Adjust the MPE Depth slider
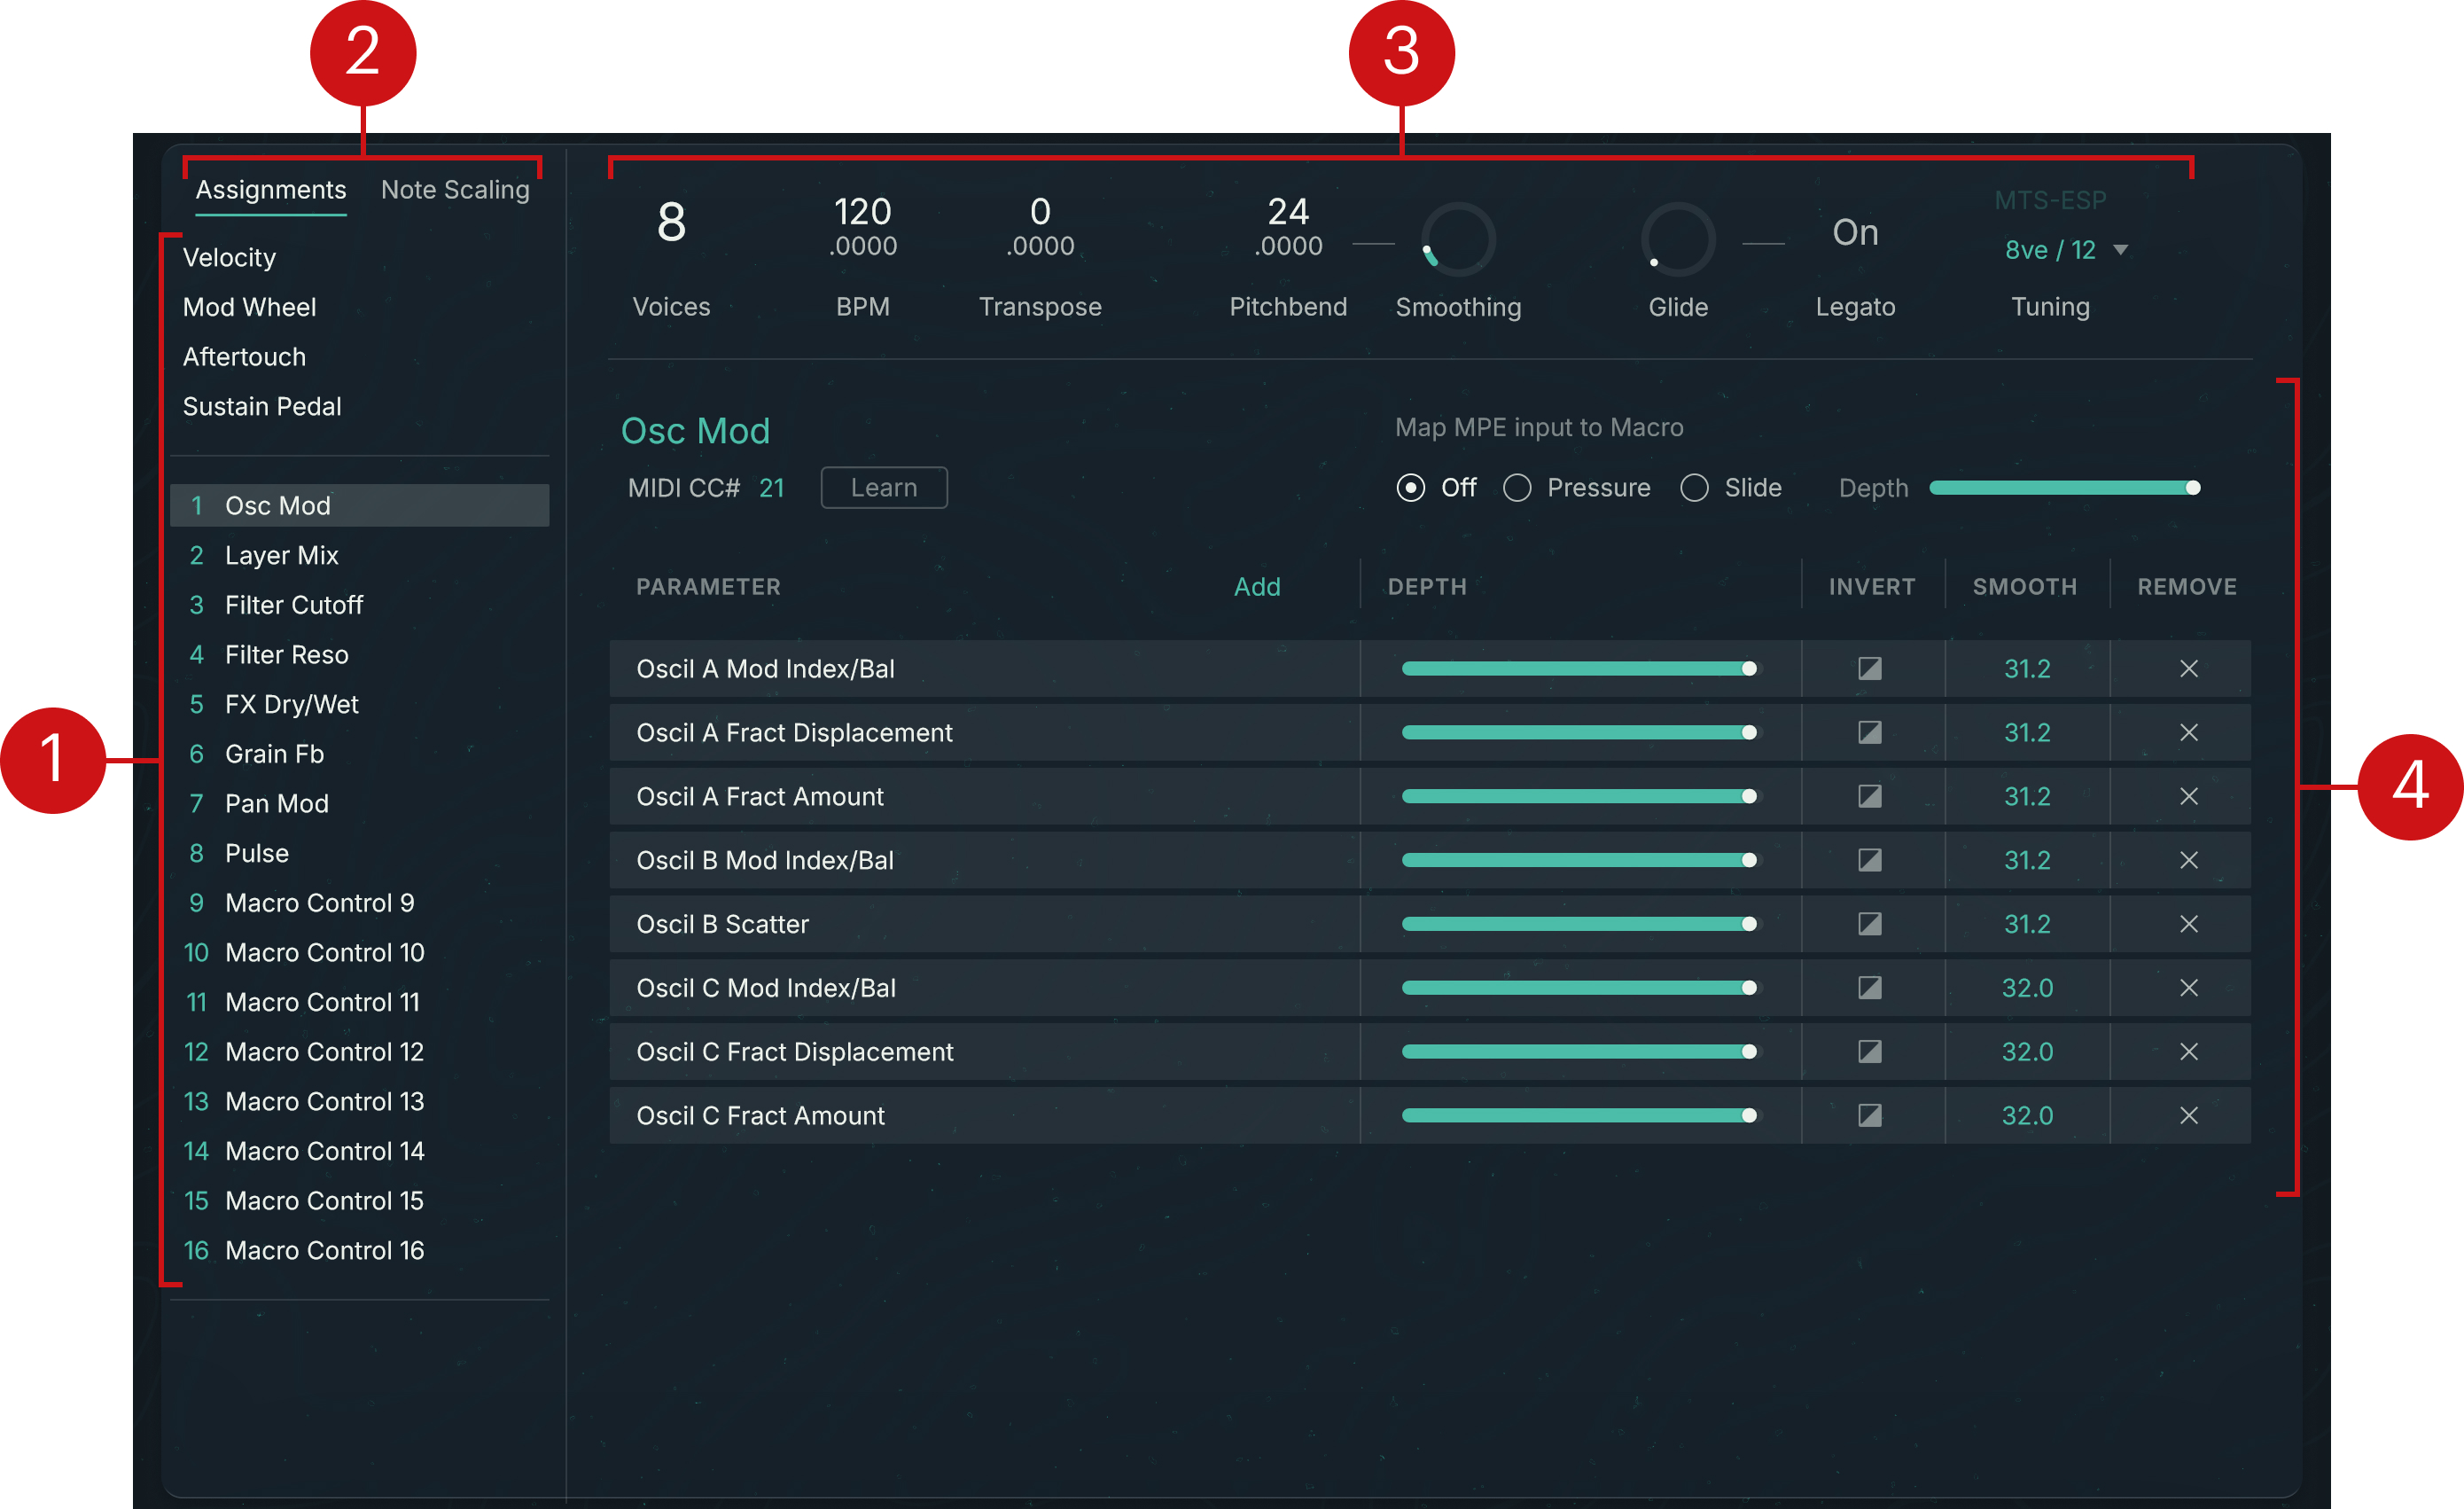This screenshot has width=2464, height=1509. tap(2060, 488)
